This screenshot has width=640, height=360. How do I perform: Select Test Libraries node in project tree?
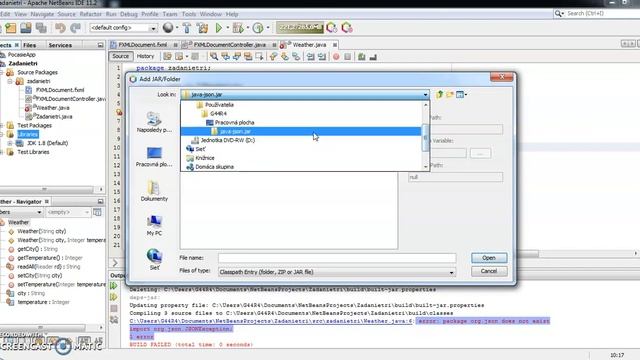point(33,152)
